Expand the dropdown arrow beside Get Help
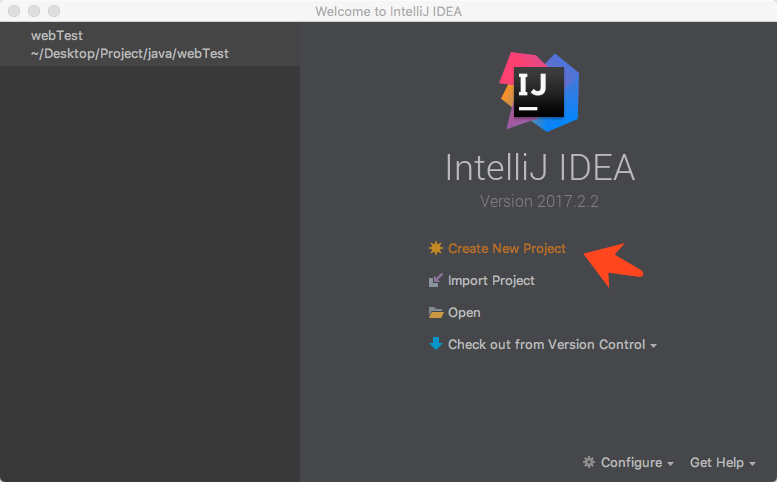 click(x=752, y=464)
